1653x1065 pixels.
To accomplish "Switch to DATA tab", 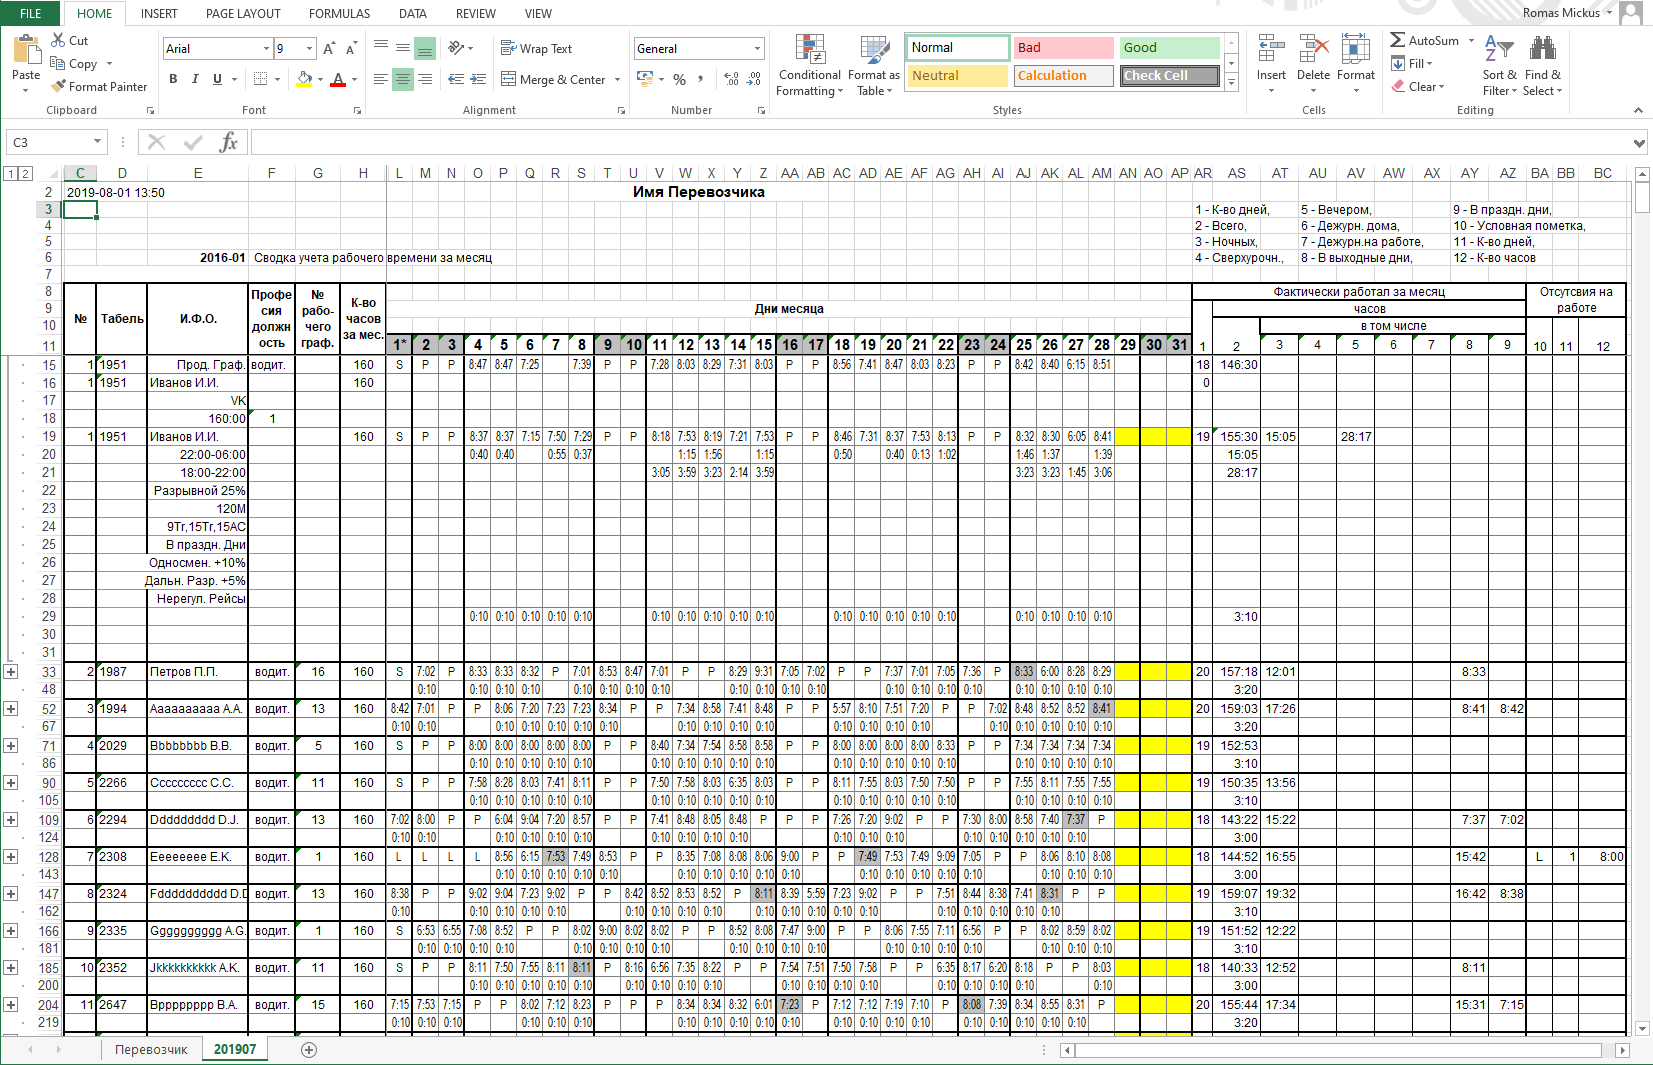I will pyautogui.click(x=413, y=13).
